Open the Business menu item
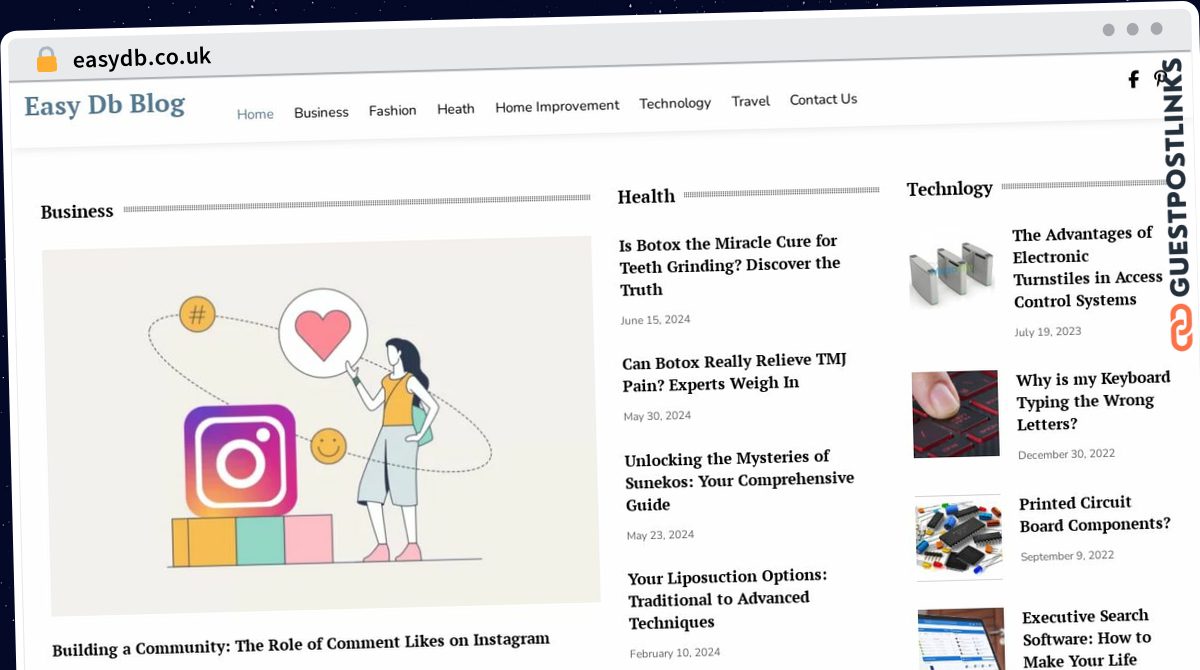1200x670 pixels. coord(321,112)
